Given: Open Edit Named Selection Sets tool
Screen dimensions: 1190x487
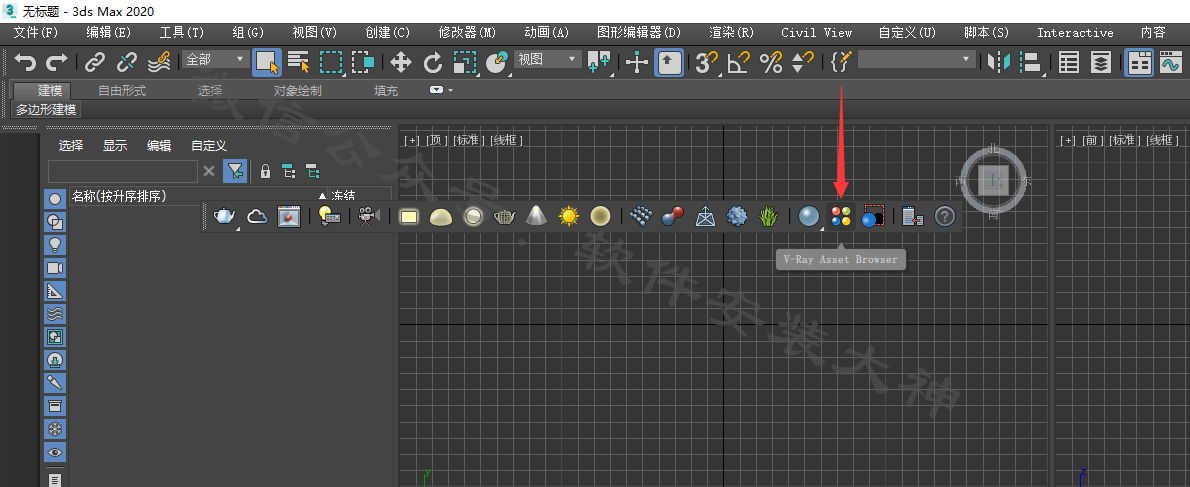Looking at the screenshot, I should pos(840,62).
